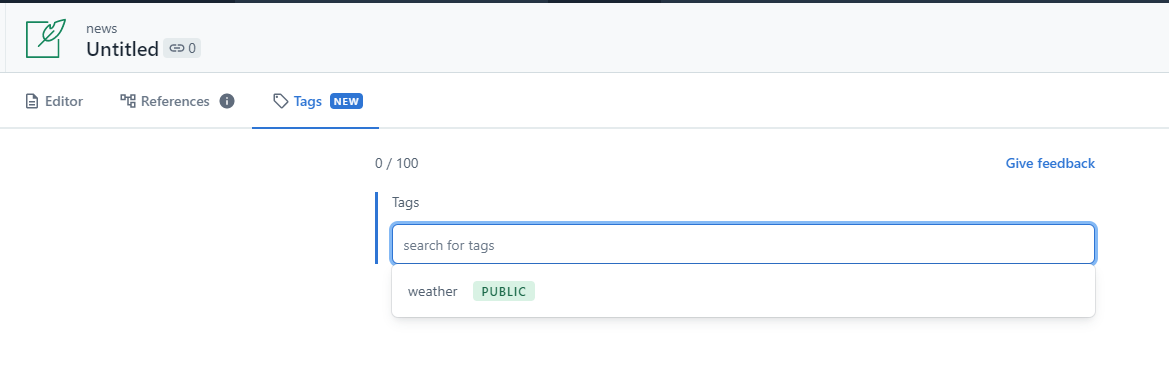Open the References tab
This screenshot has width=1169, height=366.
177,101
